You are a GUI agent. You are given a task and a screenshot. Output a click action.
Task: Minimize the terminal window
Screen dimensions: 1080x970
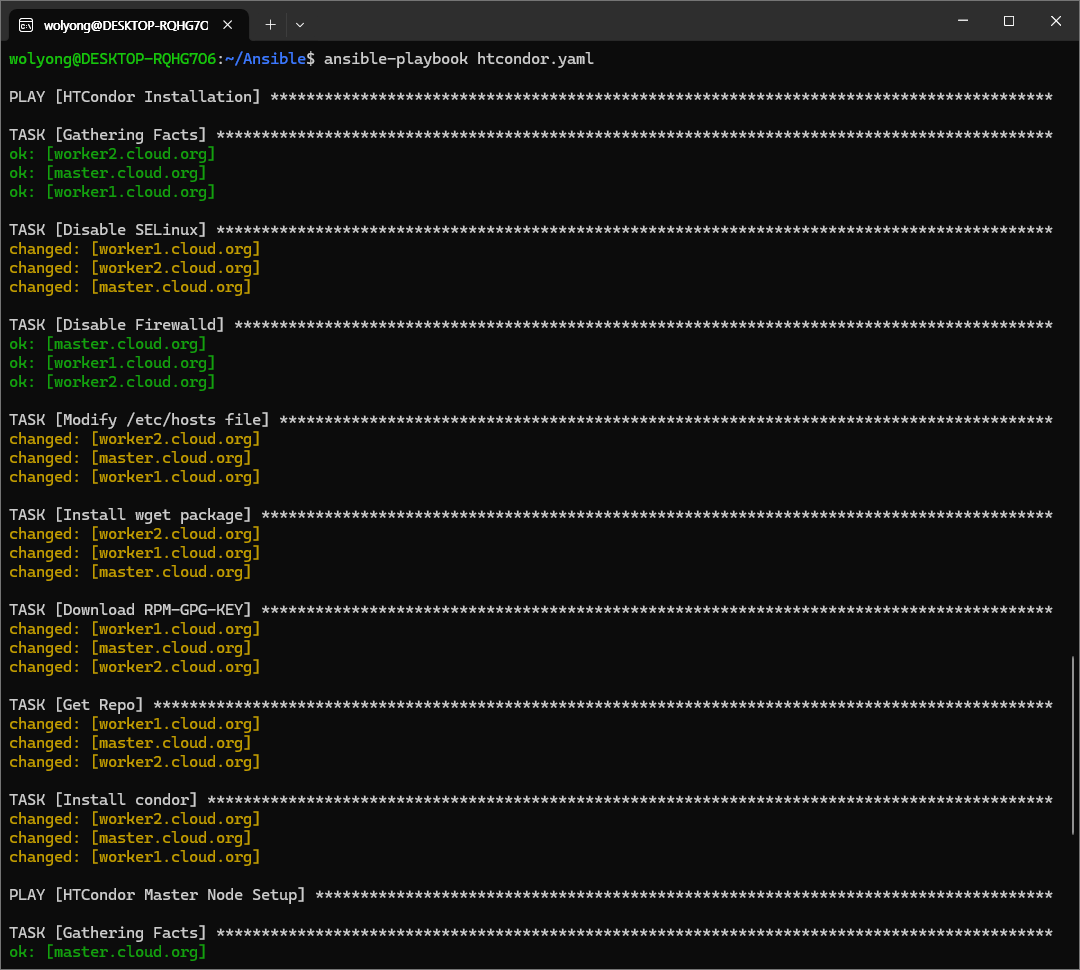tap(962, 21)
